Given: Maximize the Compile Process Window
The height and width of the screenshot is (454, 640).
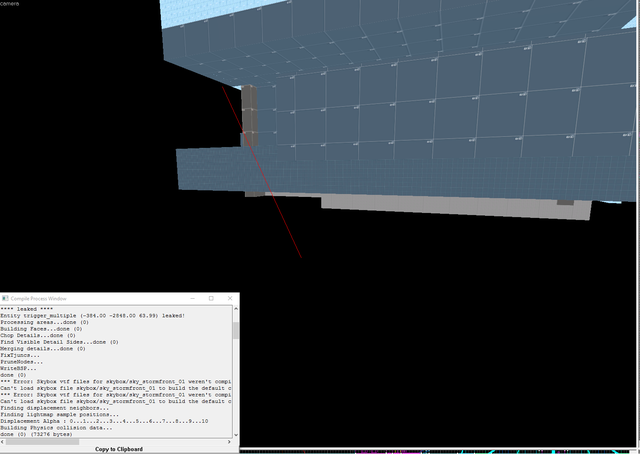Looking at the screenshot, I should [211, 298].
